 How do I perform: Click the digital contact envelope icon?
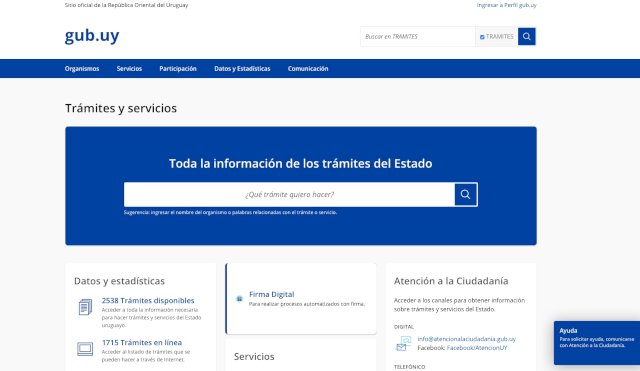click(403, 344)
